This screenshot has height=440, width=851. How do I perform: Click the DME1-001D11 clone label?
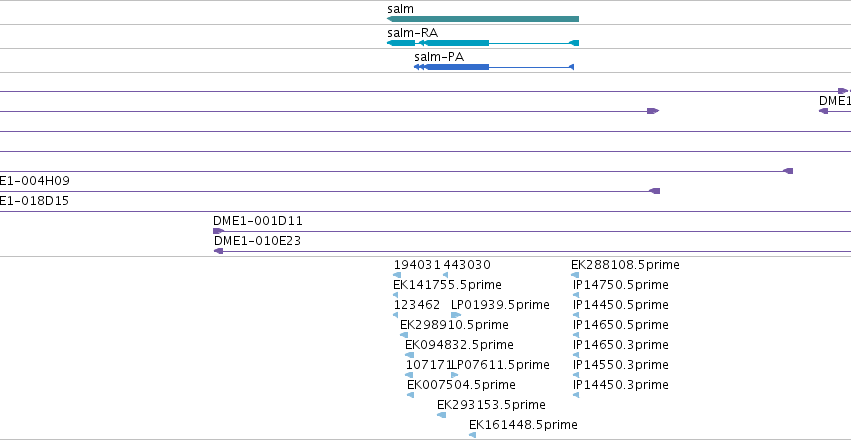258,221
